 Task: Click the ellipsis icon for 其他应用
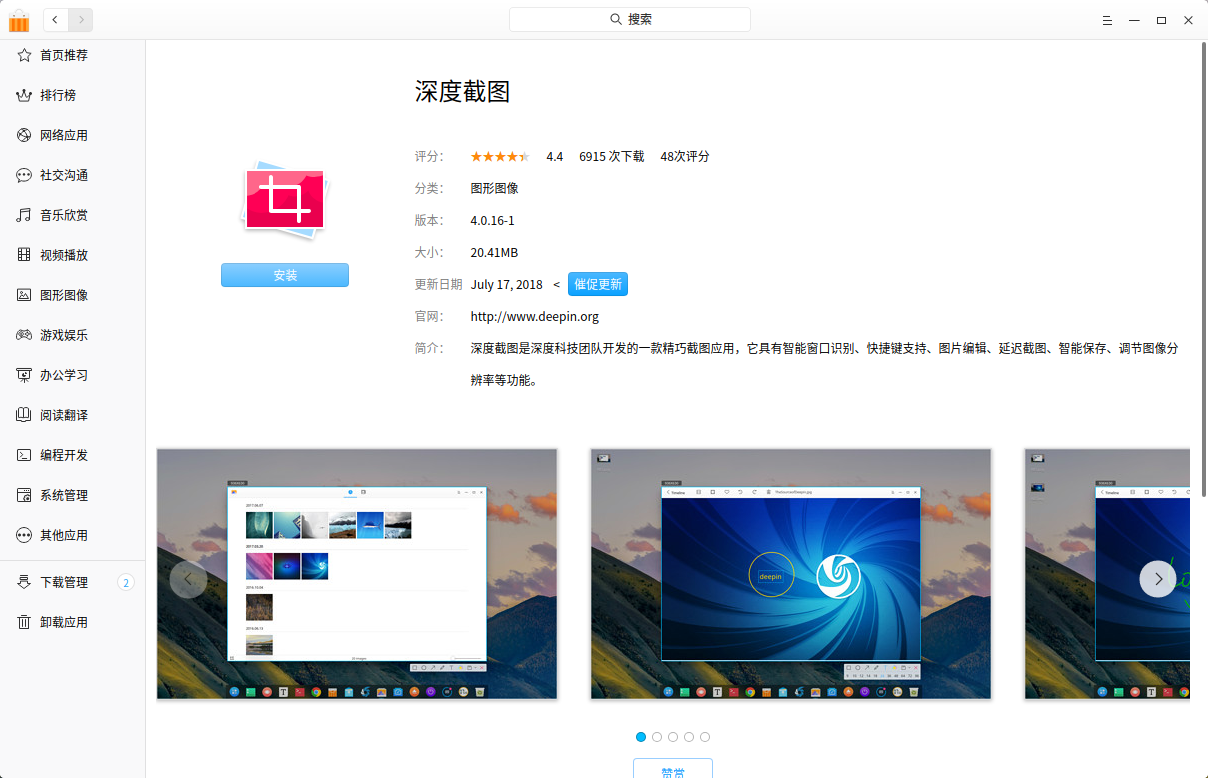(x=24, y=535)
